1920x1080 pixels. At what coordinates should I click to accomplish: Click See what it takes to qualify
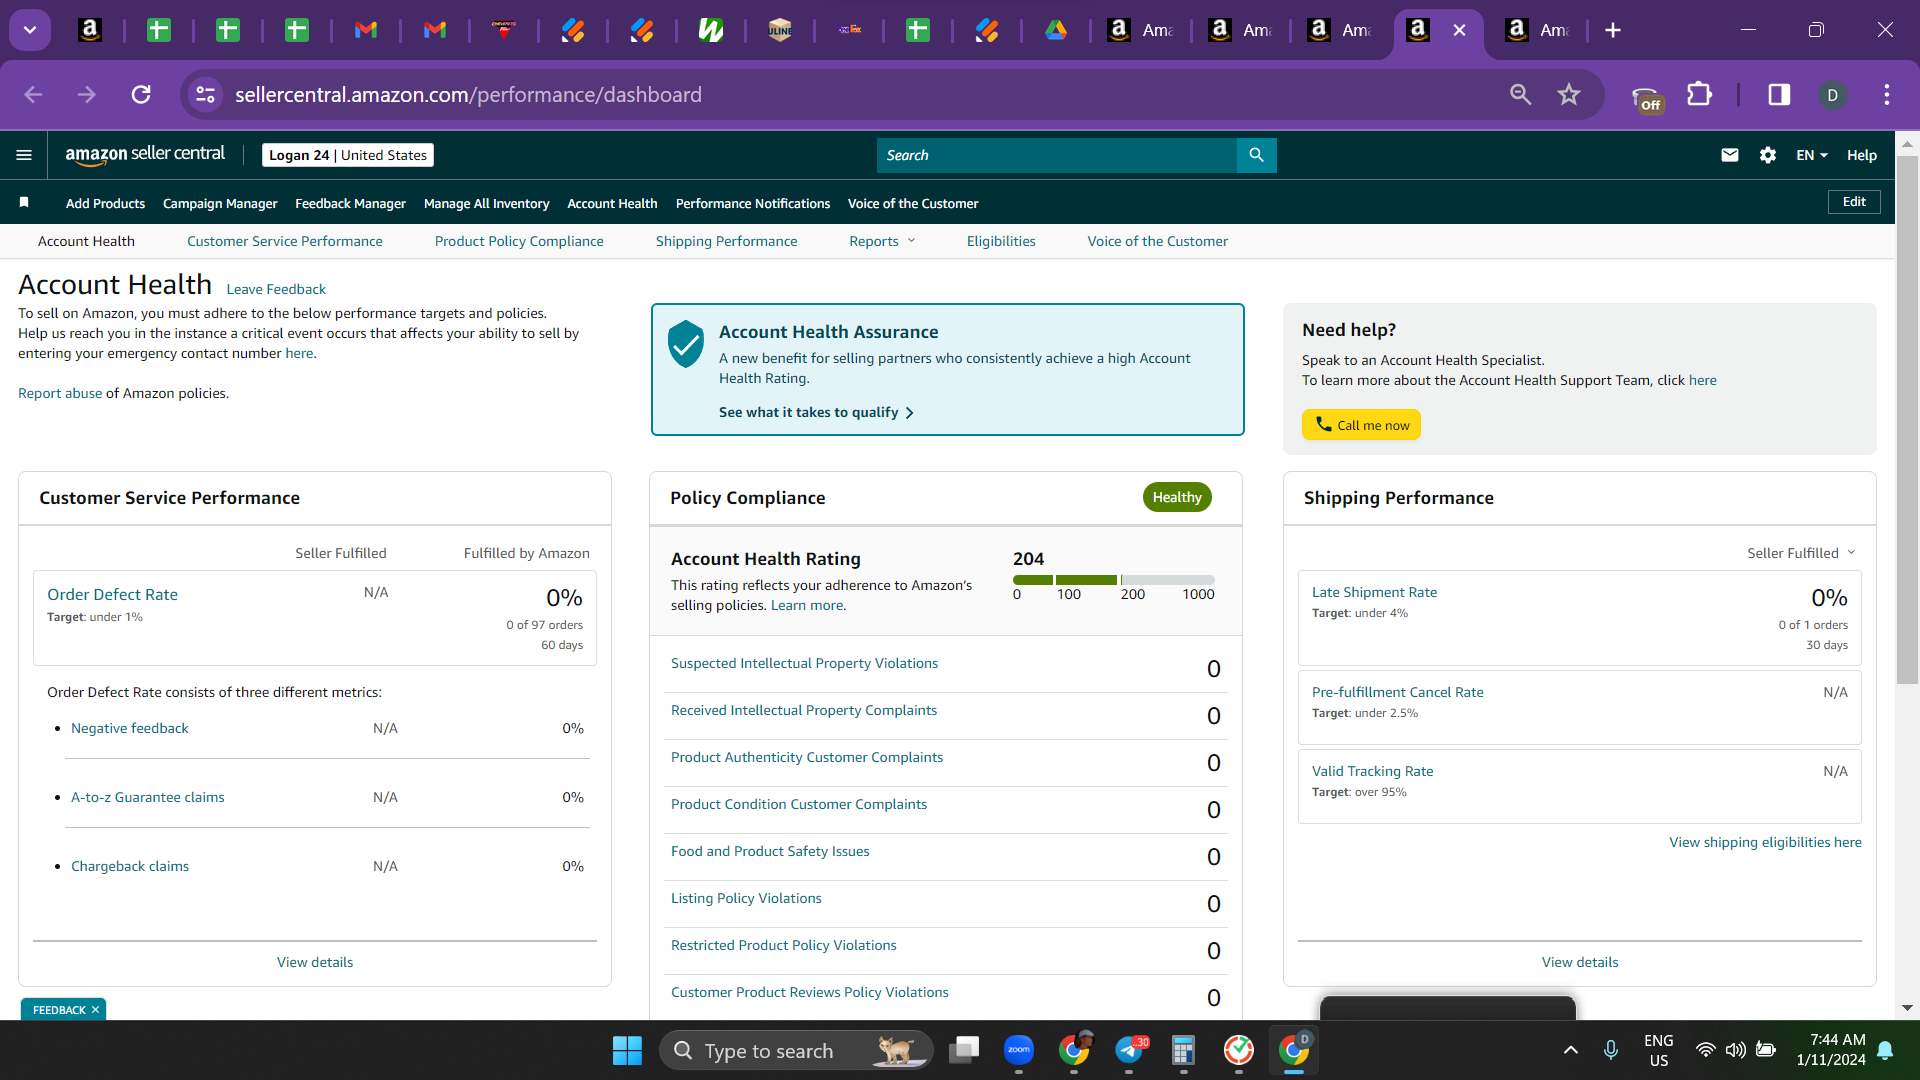816,412
